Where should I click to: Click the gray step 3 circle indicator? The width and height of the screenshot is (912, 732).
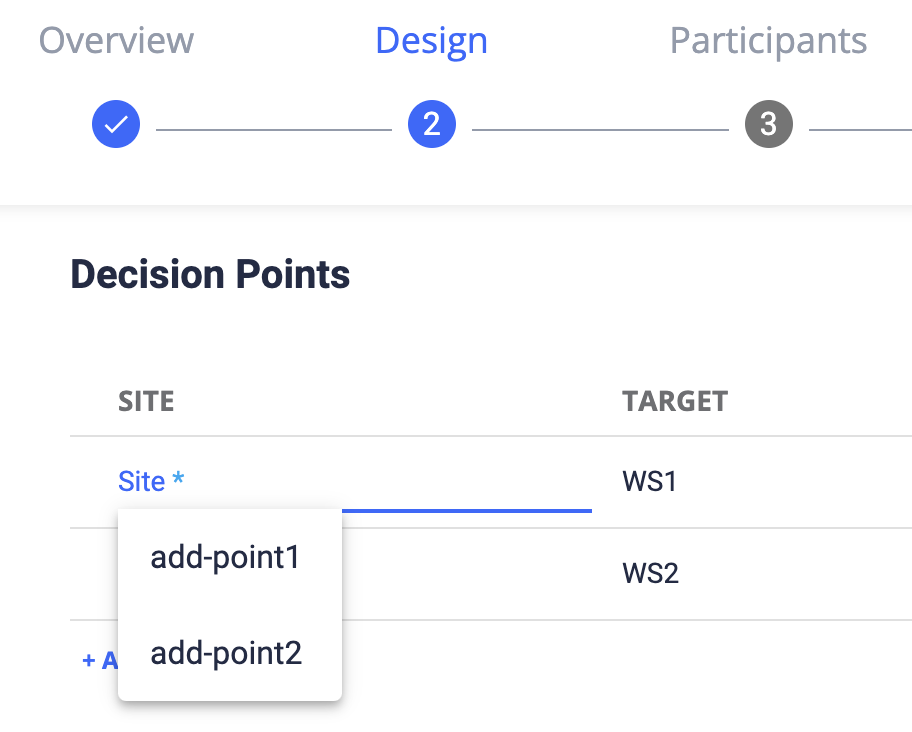pos(768,124)
